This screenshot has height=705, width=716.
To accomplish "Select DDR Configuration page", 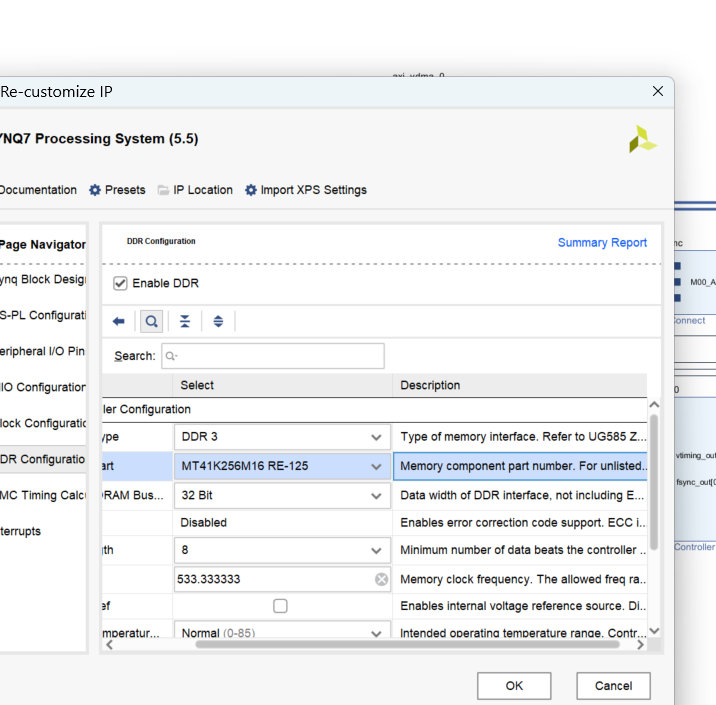I will [43, 459].
